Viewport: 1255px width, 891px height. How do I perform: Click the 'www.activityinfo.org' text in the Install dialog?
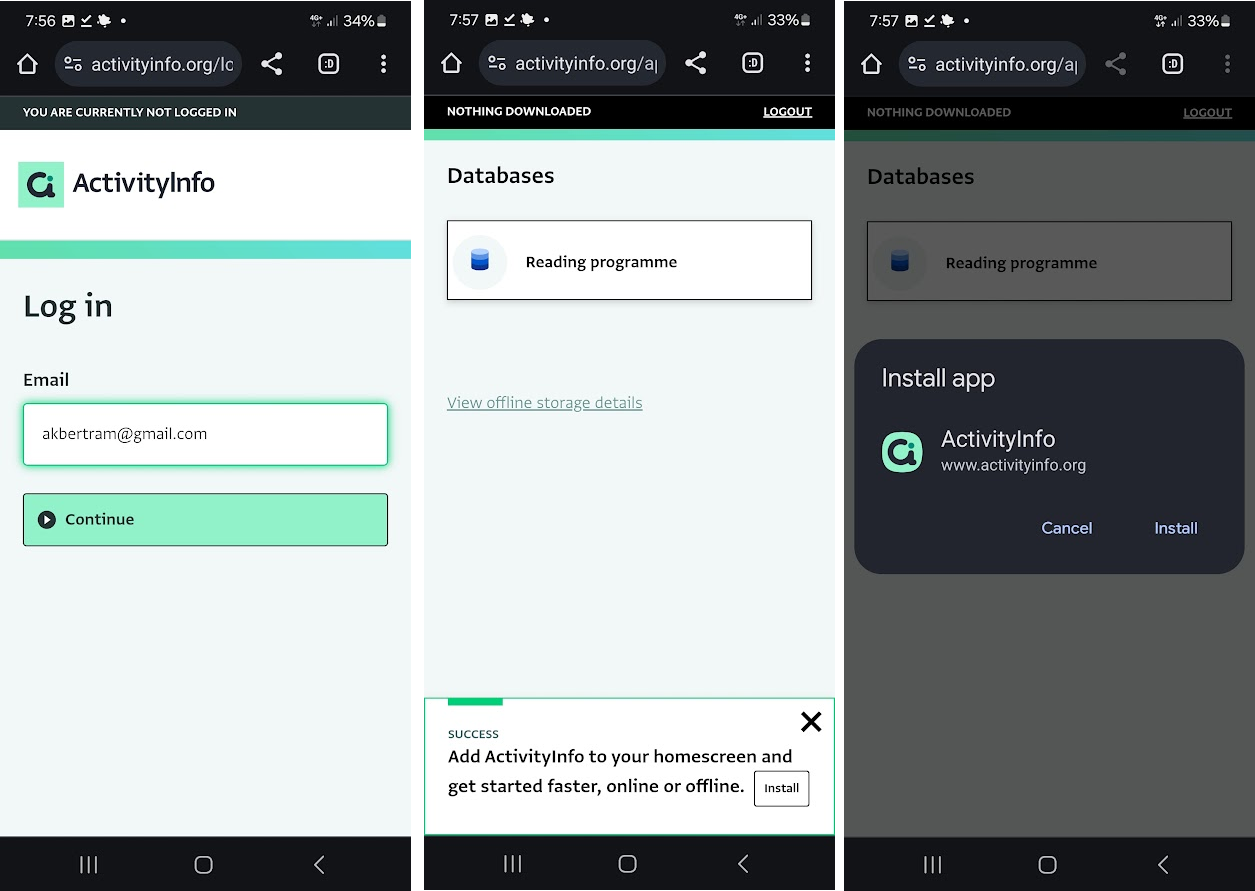click(x=1013, y=465)
